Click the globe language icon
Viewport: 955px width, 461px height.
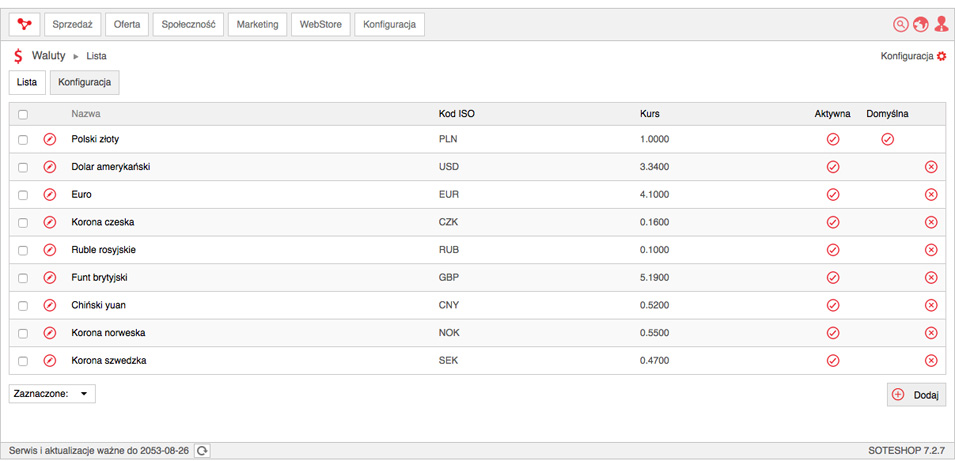pos(920,24)
